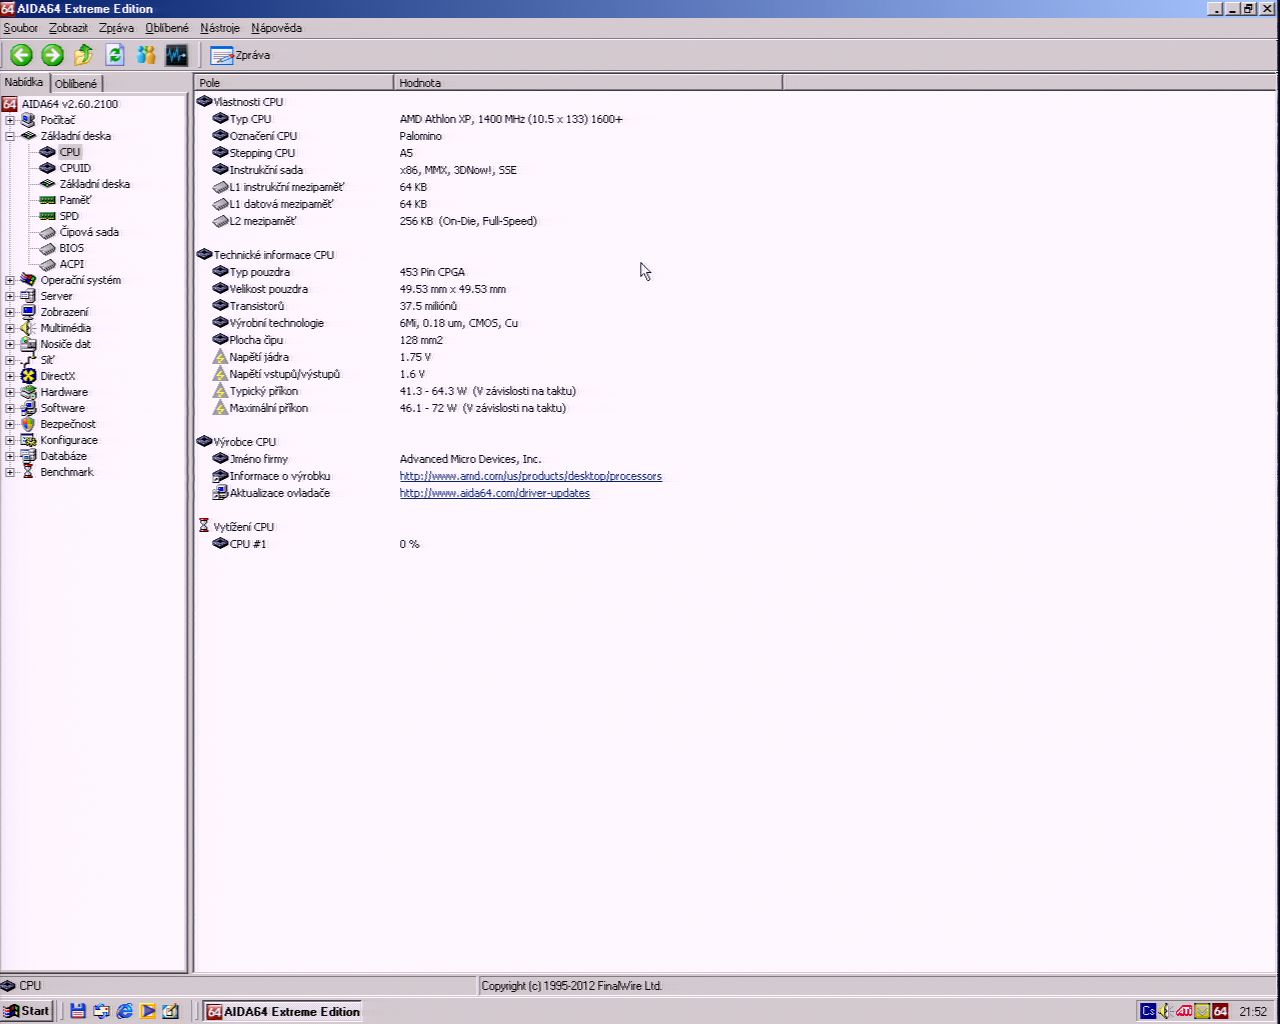Open the Soubor menu
The width and height of the screenshot is (1280, 1024).
click(x=21, y=28)
